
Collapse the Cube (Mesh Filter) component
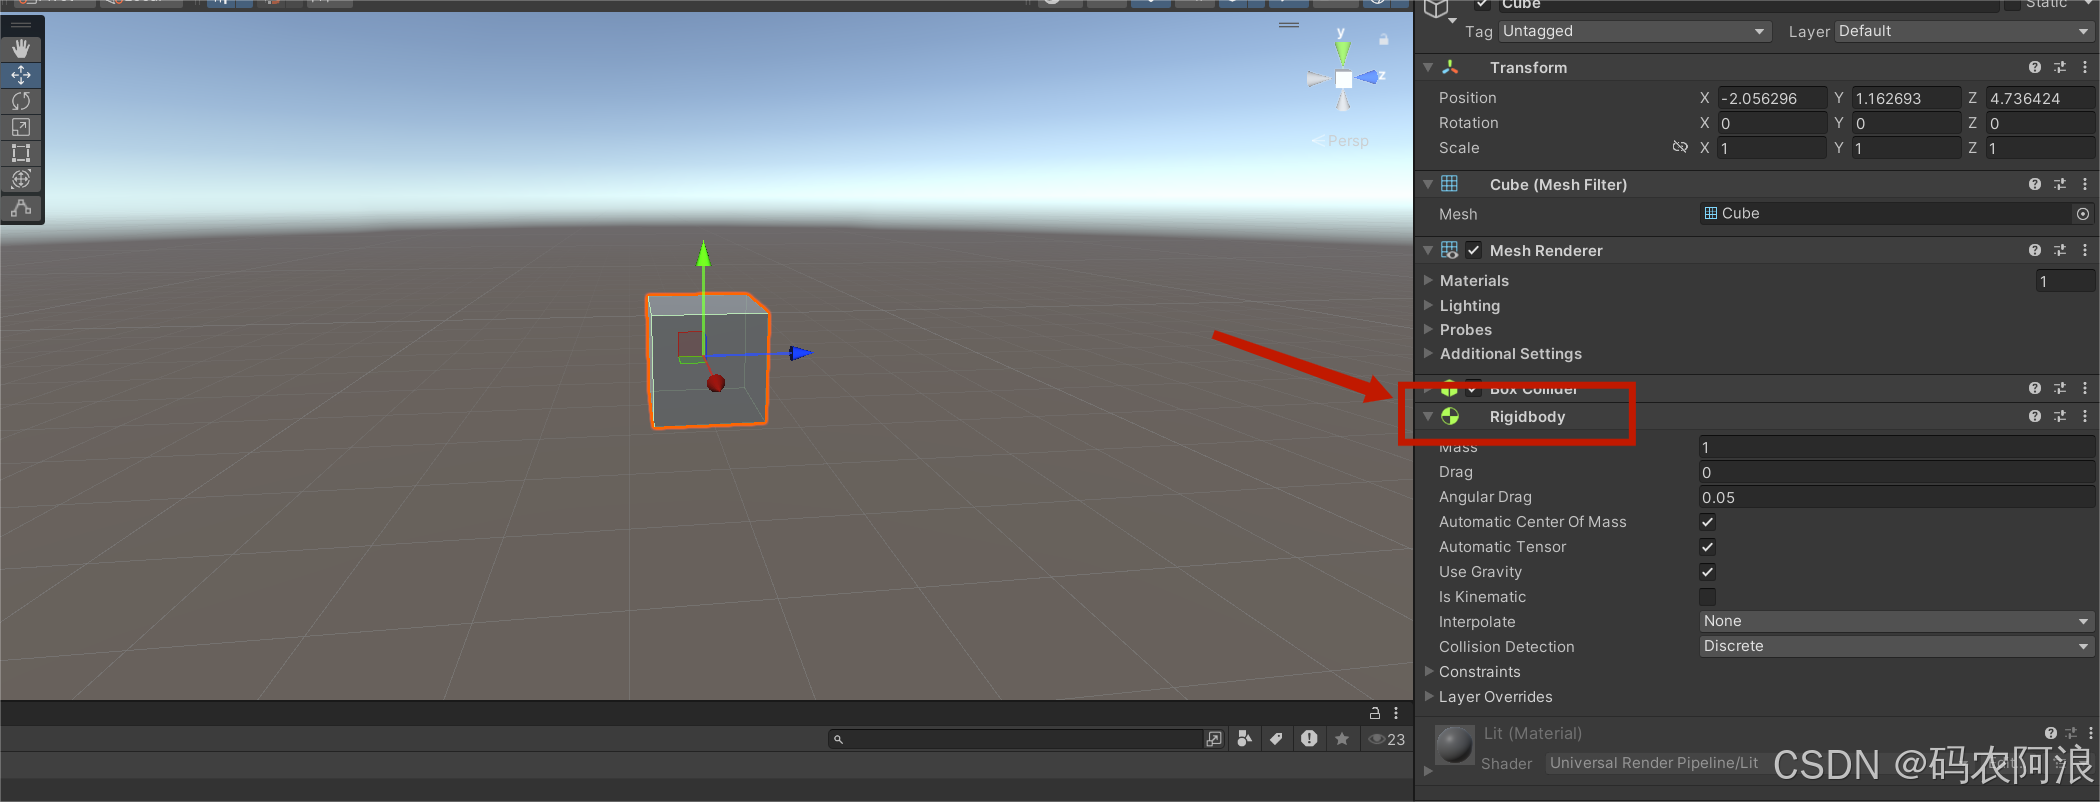(x=1428, y=184)
